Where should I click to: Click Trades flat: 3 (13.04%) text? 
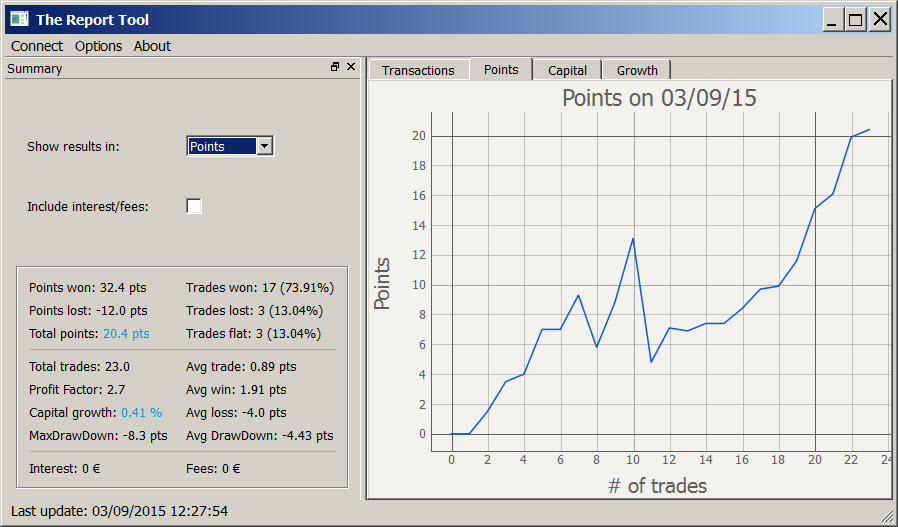[x=253, y=333]
